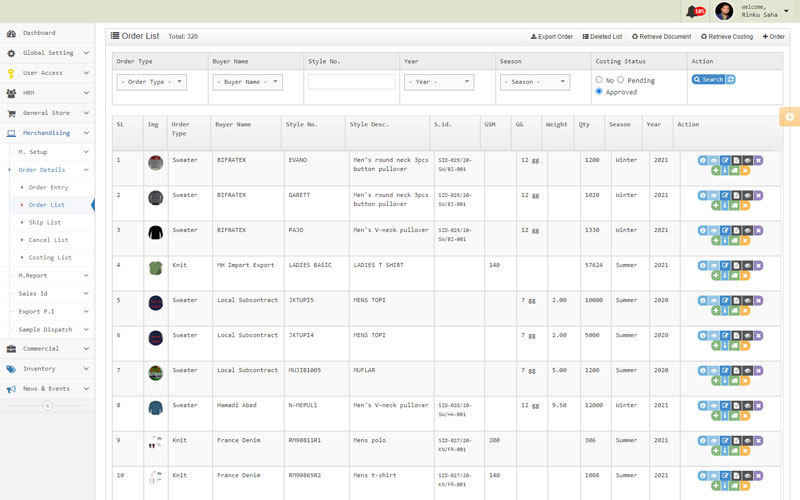Expand HRM sidebar menu

(47, 93)
